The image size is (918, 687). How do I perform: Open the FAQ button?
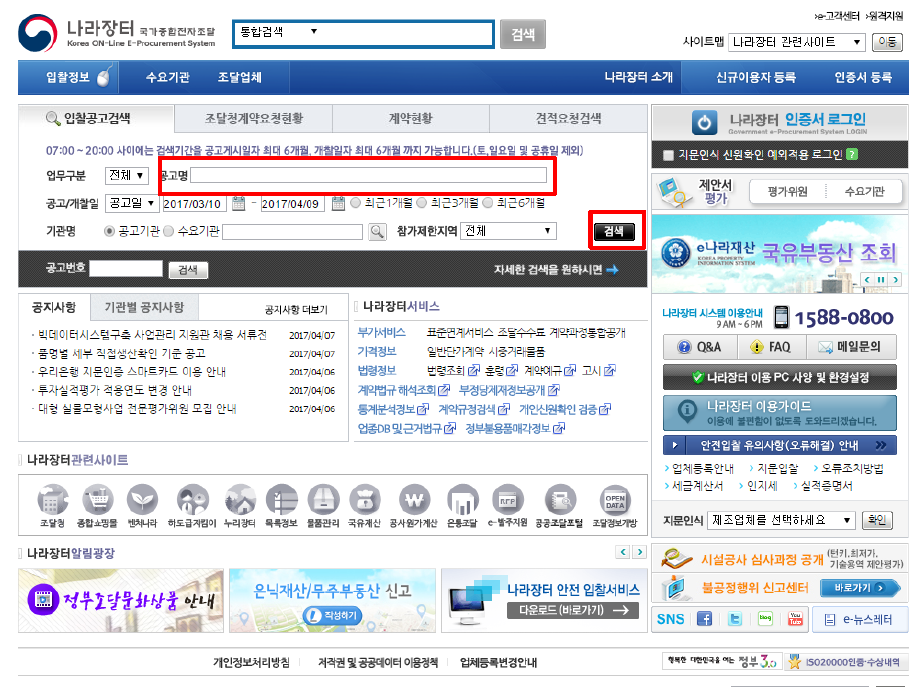point(771,347)
